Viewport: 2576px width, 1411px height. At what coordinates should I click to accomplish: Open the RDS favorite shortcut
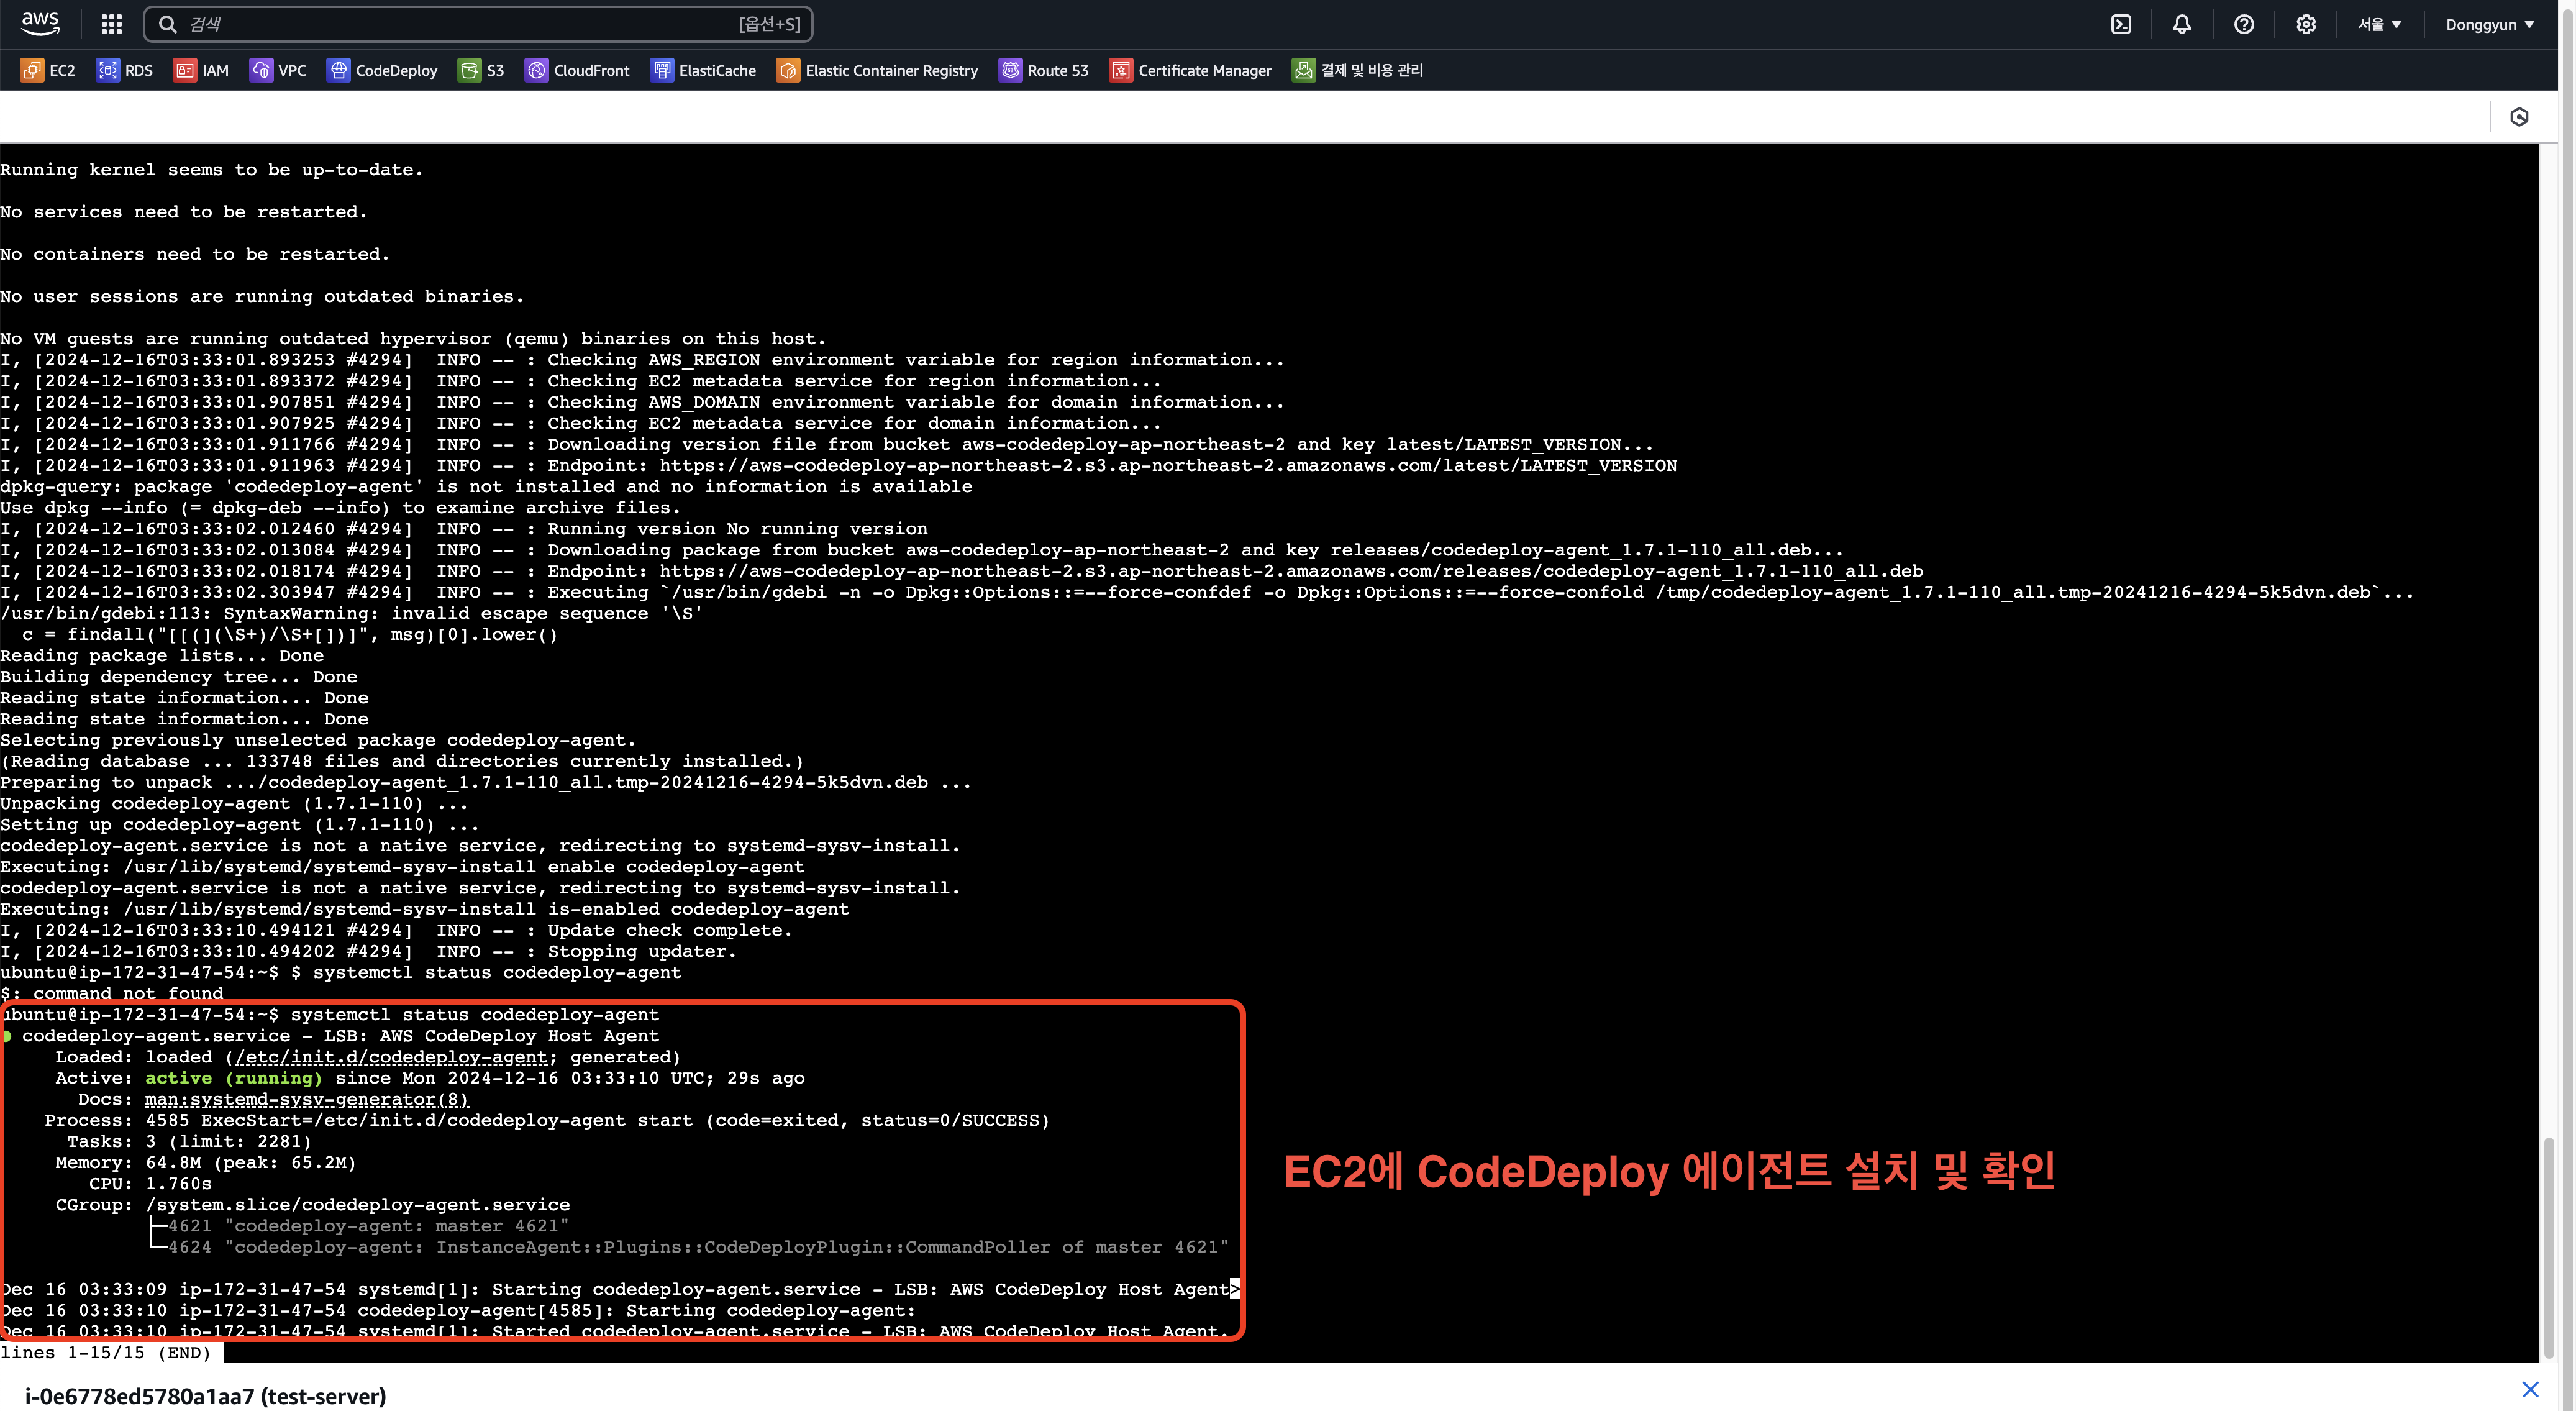pos(125,70)
